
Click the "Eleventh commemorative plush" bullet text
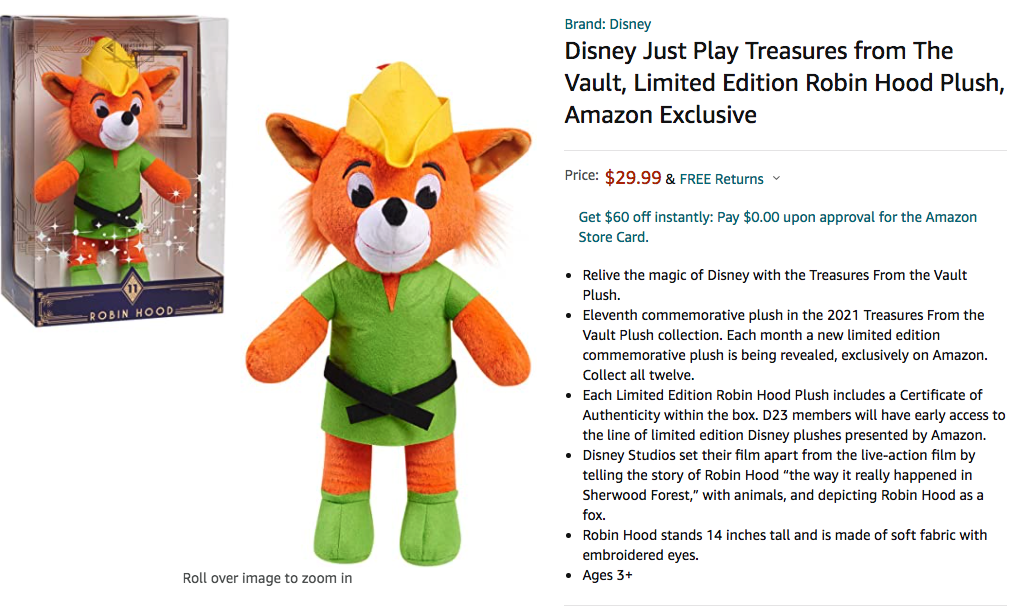pos(783,345)
